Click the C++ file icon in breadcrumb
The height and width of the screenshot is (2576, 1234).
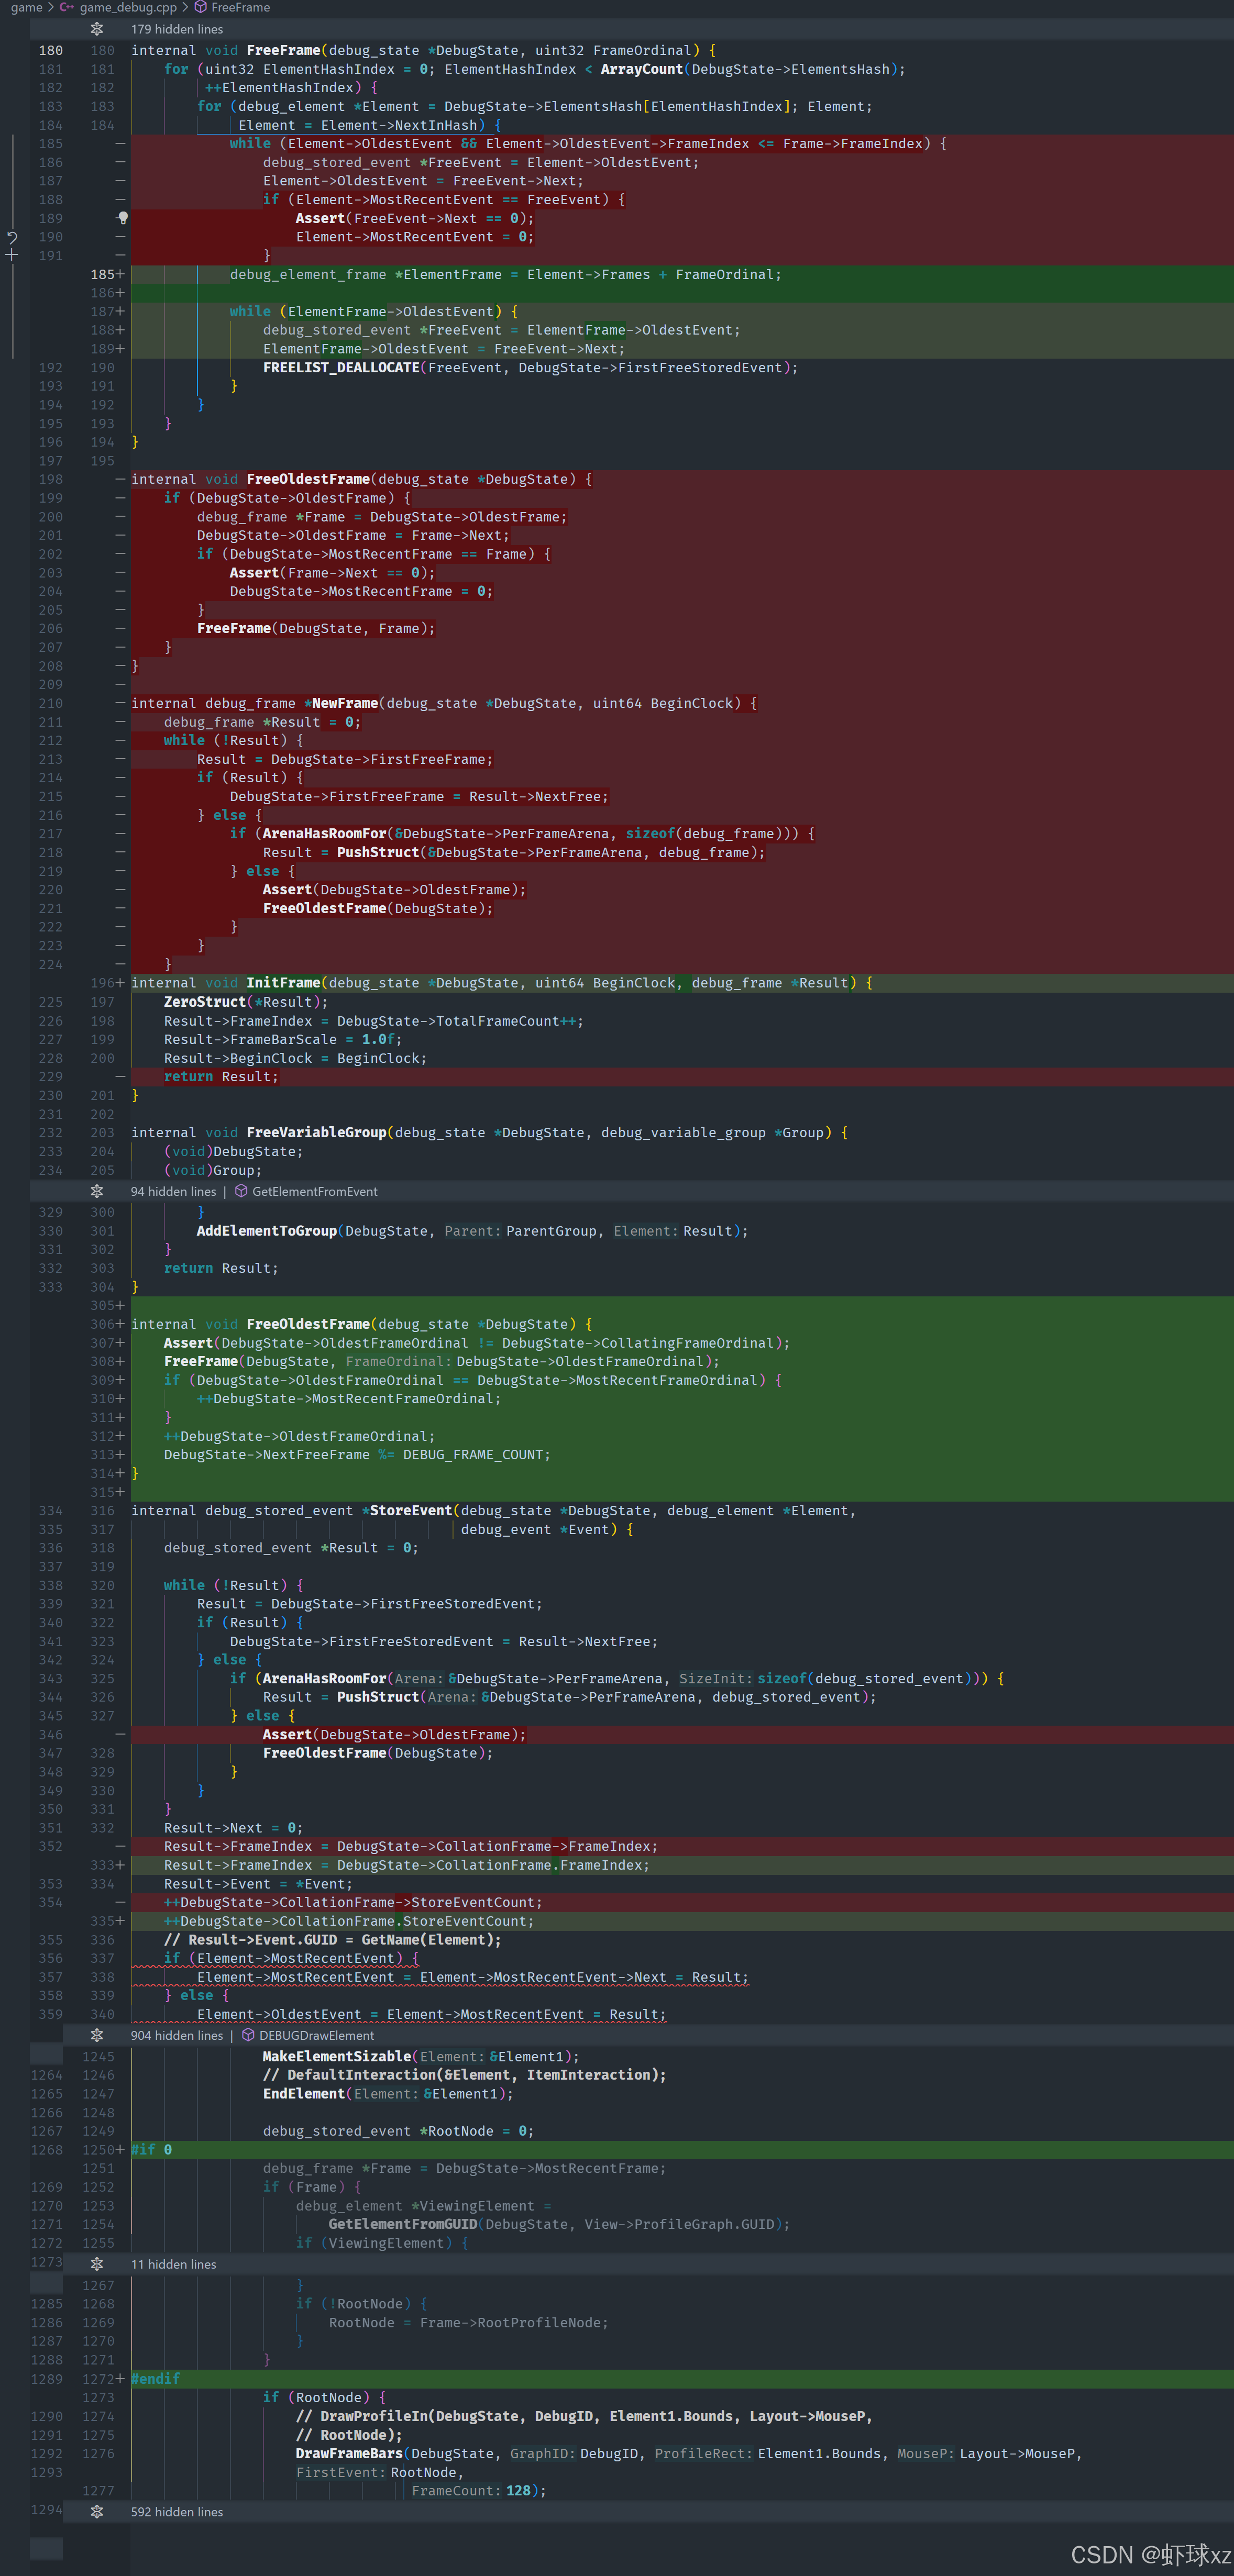pyautogui.click(x=67, y=7)
